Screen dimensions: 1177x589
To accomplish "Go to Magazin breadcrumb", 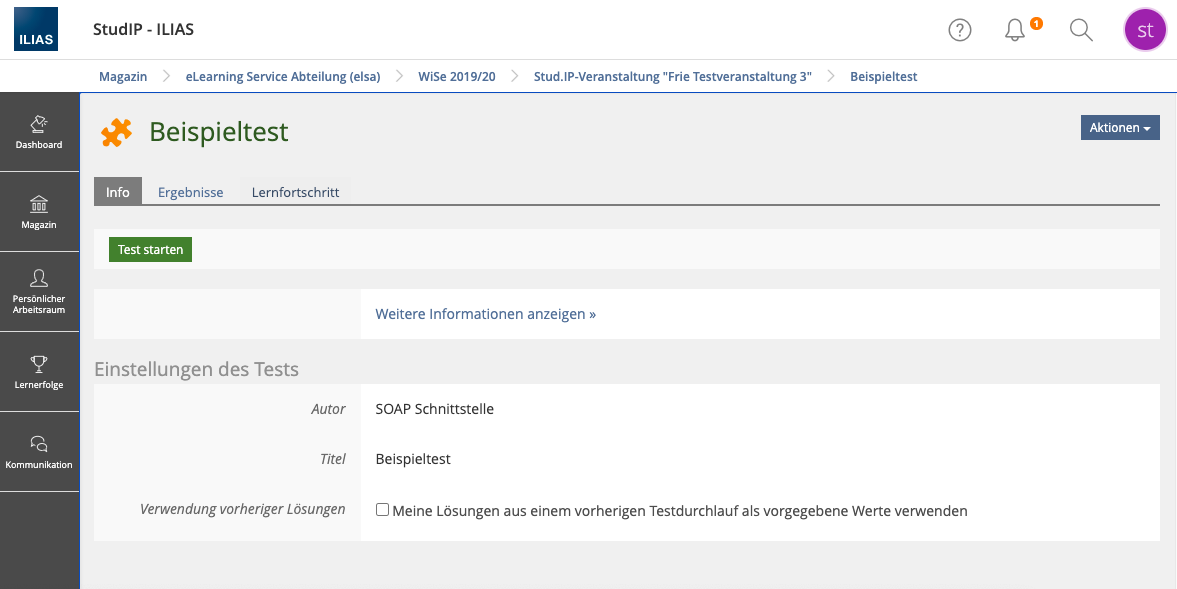I will [123, 76].
